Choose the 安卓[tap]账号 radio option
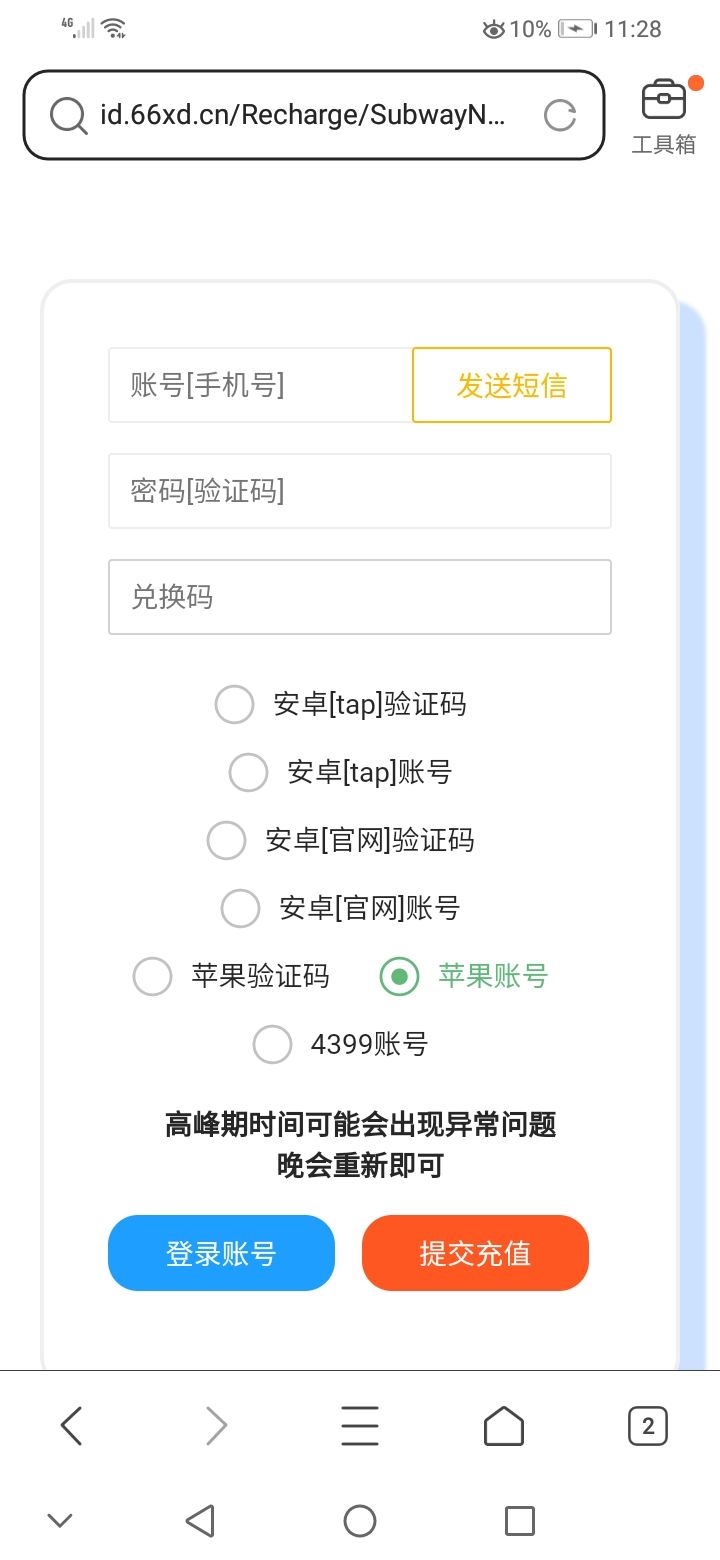The width and height of the screenshot is (720, 1560). [249, 772]
